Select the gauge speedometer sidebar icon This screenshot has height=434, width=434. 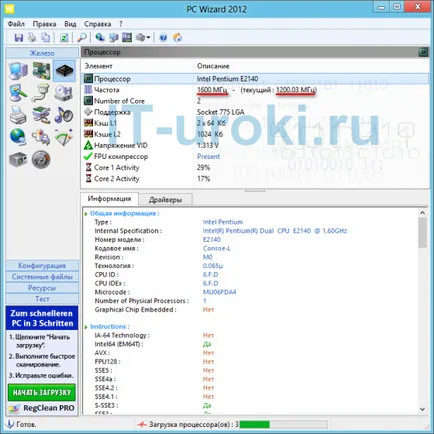tap(41, 159)
